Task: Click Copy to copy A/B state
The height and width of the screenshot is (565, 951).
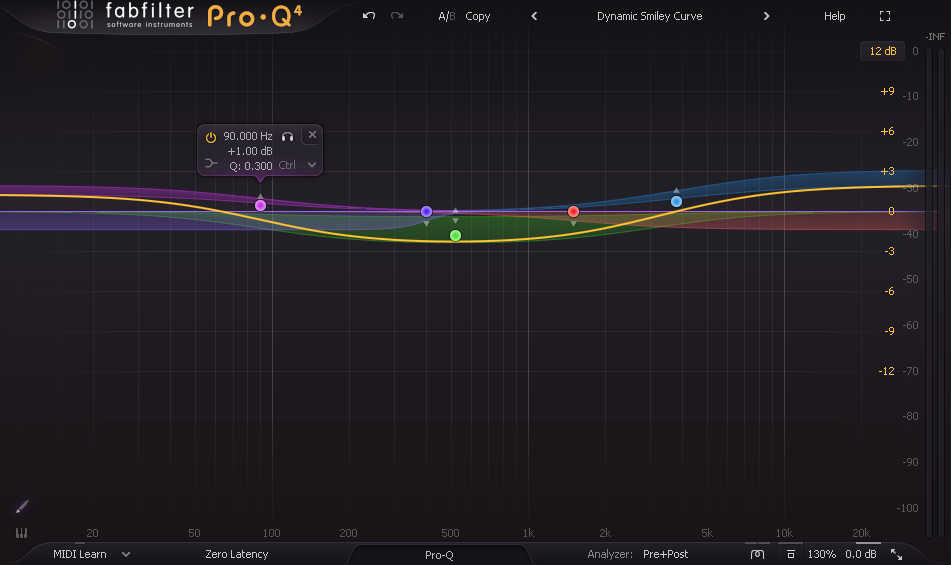Action: click(x=477, y=16)
